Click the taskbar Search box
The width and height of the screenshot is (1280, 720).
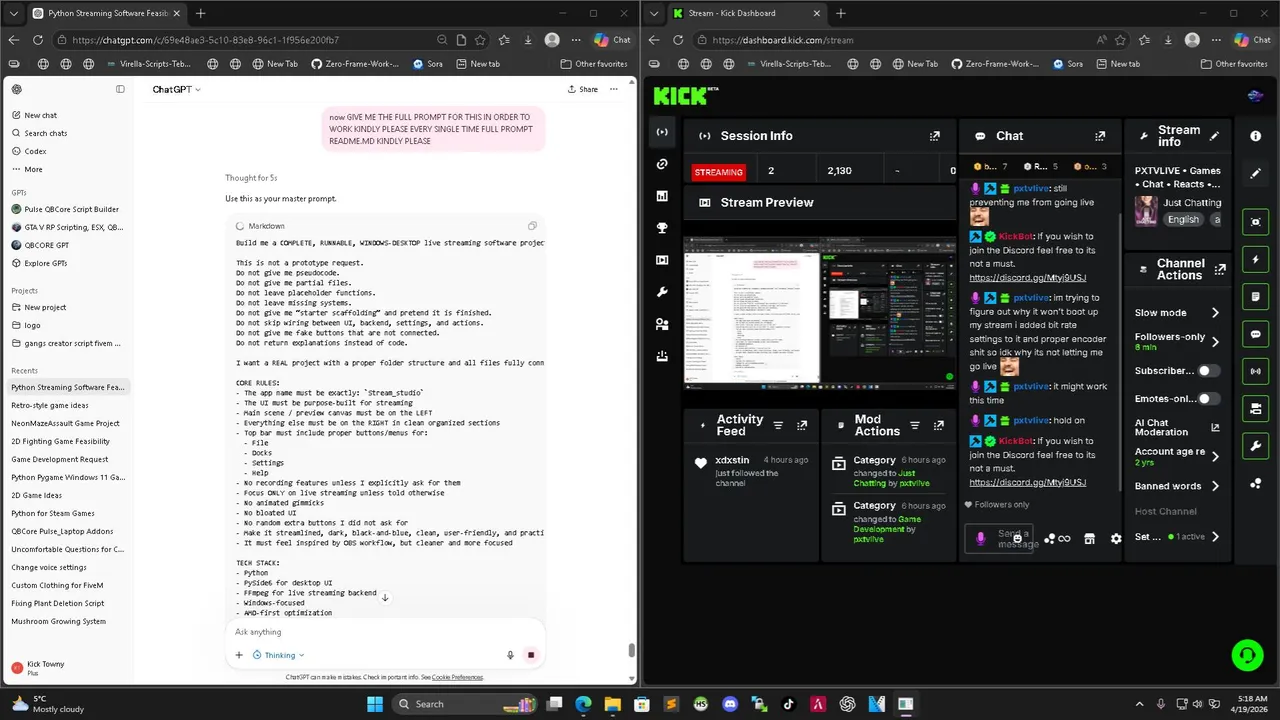463,703
